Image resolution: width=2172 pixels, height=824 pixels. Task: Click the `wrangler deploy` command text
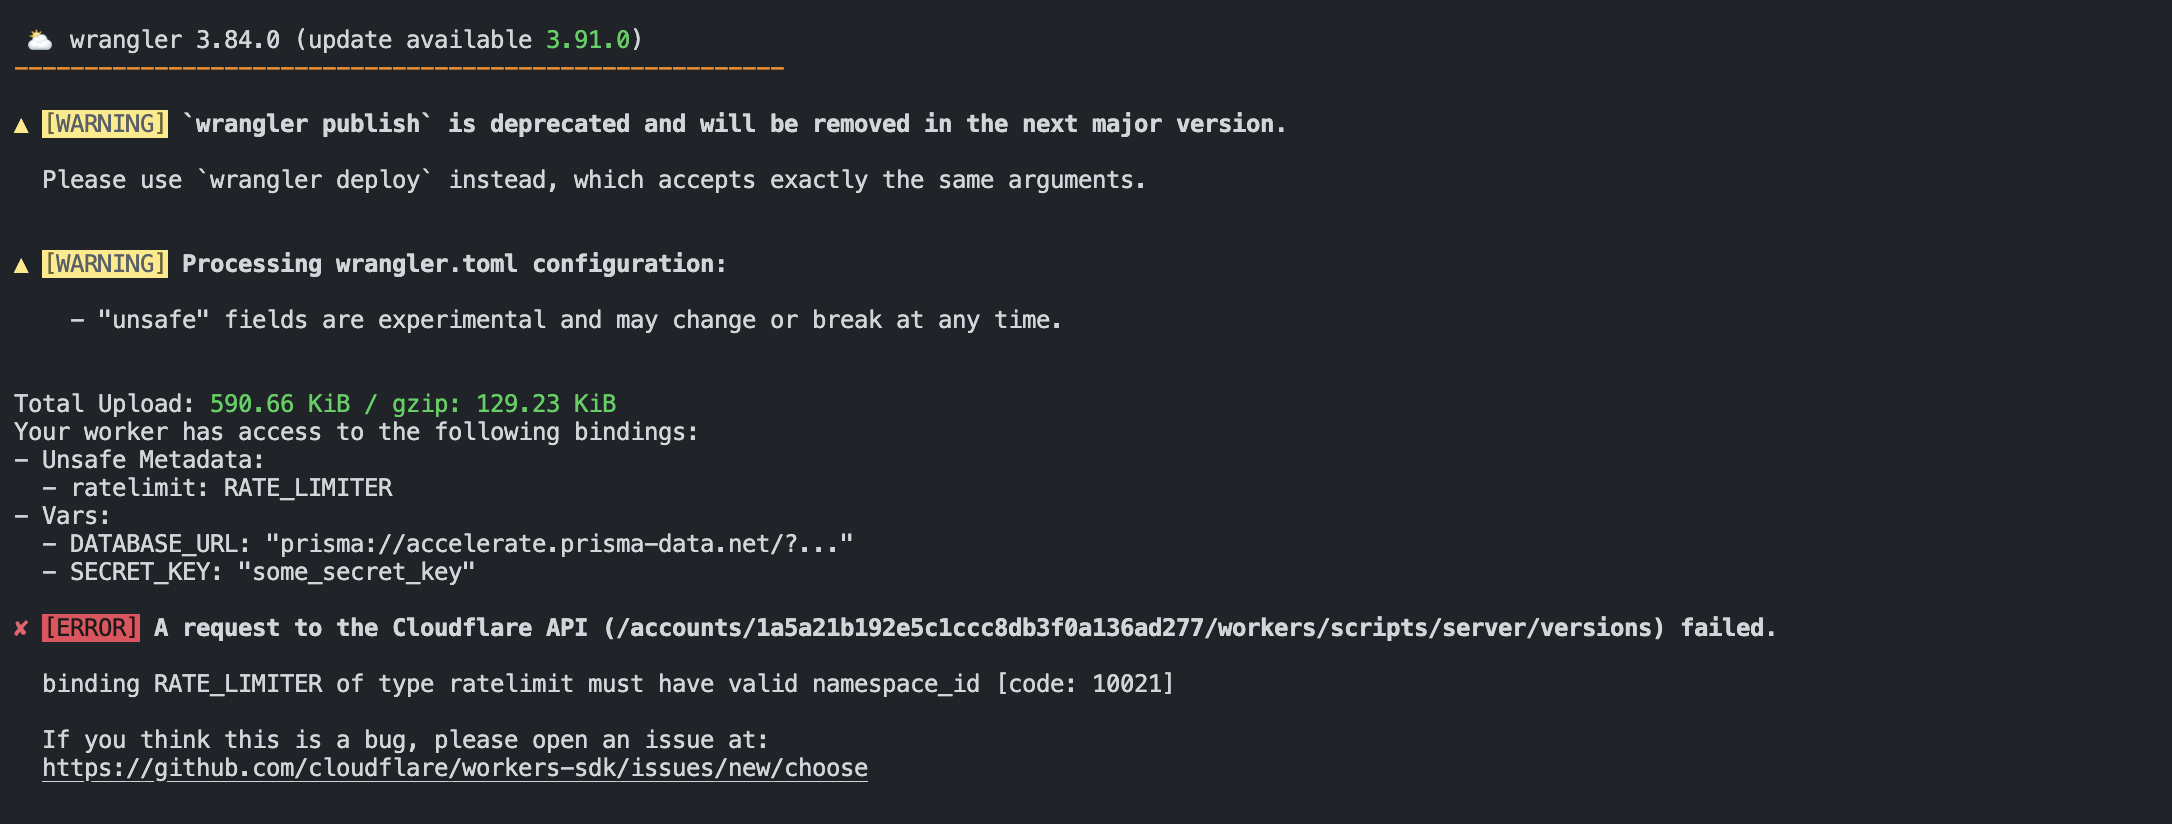point(315,180)
